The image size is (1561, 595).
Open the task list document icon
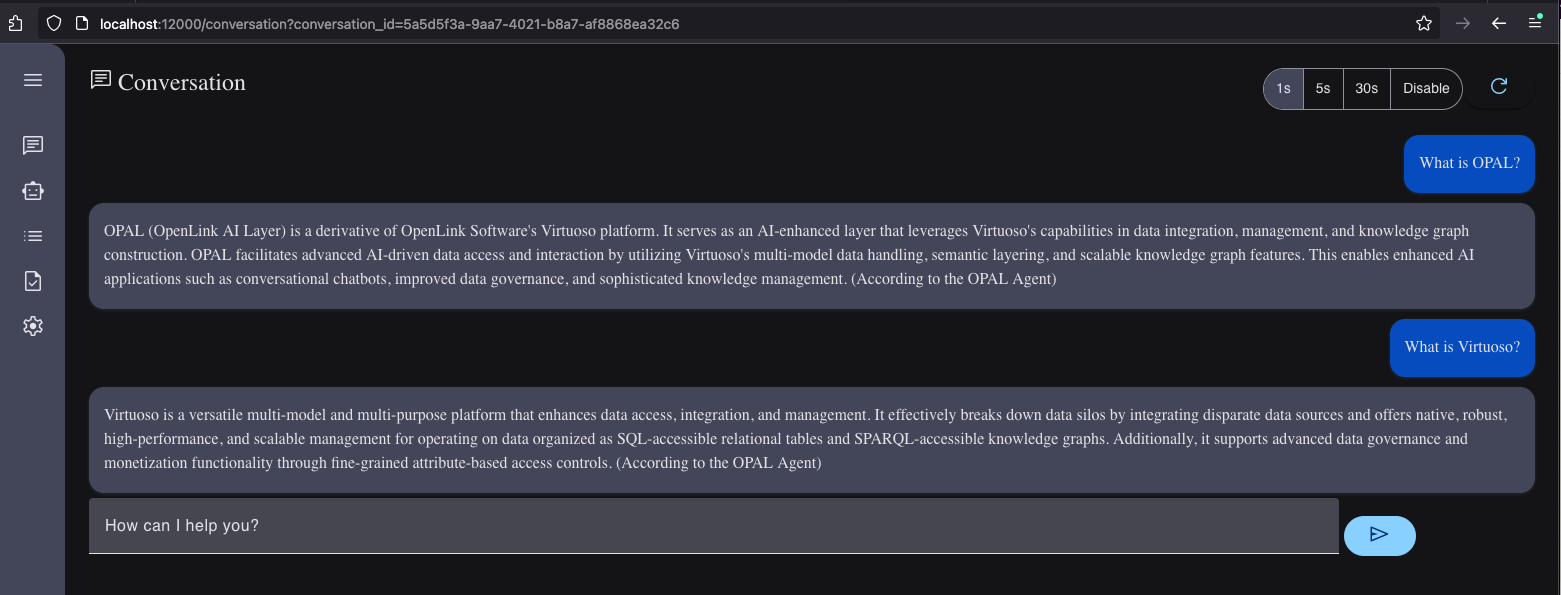click(x=33, y=281)
